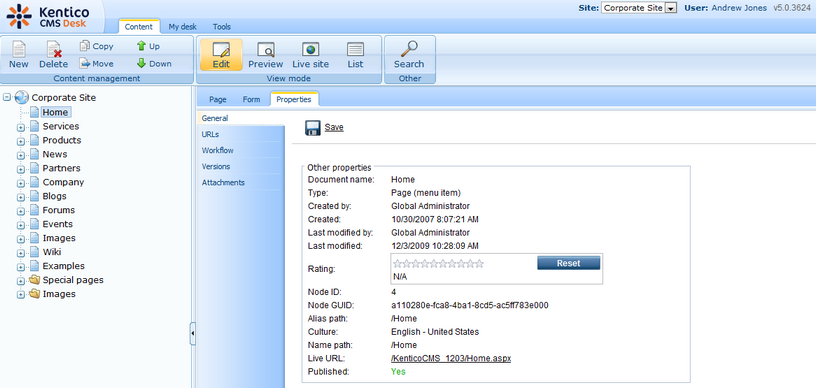Collapse the content tree side panel

[193, 333]
